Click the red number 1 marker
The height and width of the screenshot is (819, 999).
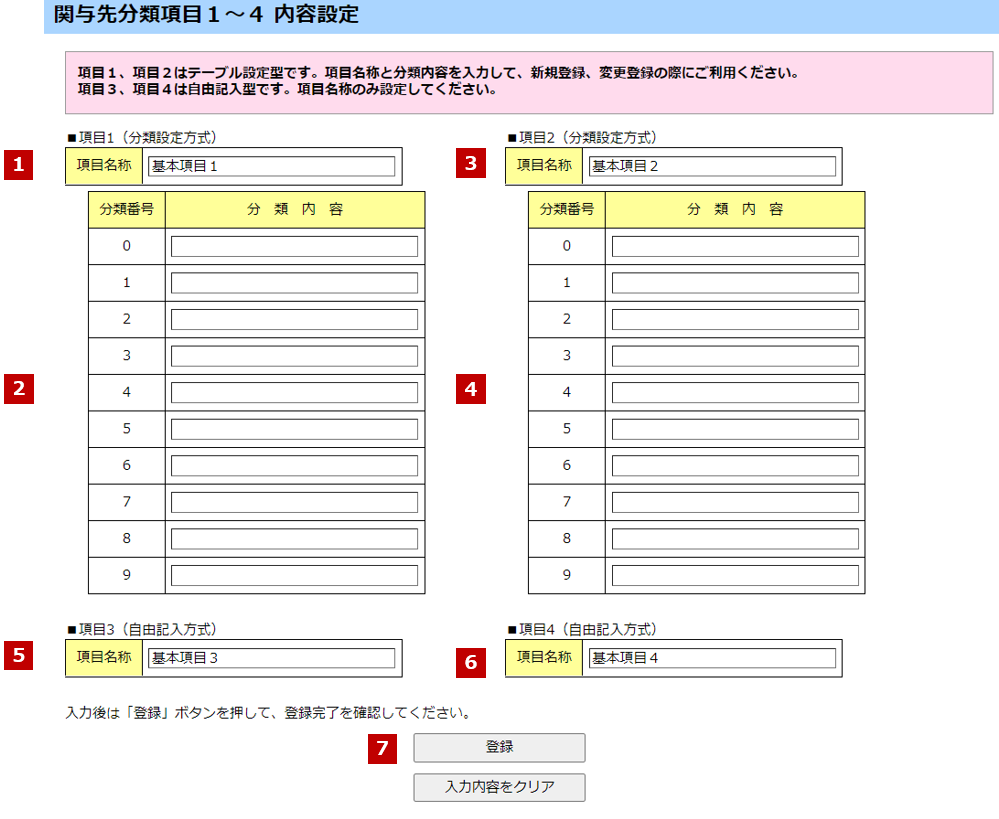point(19,164)
